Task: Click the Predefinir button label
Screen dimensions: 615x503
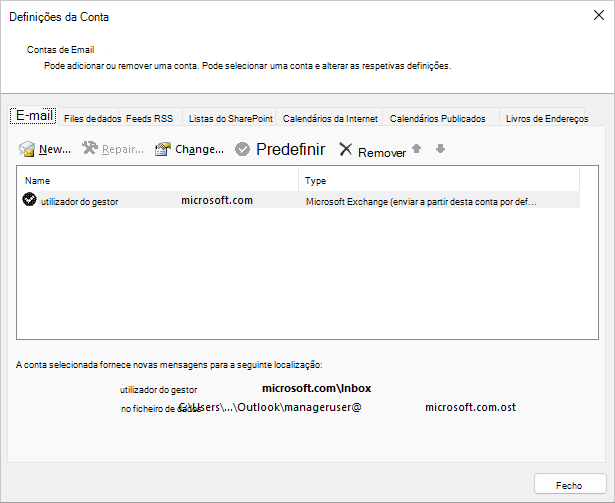Action: point(291,149)
